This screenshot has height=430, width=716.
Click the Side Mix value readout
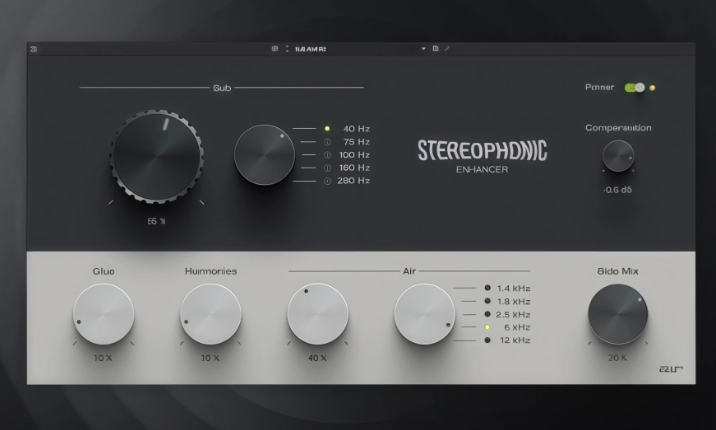pos(617,358)
